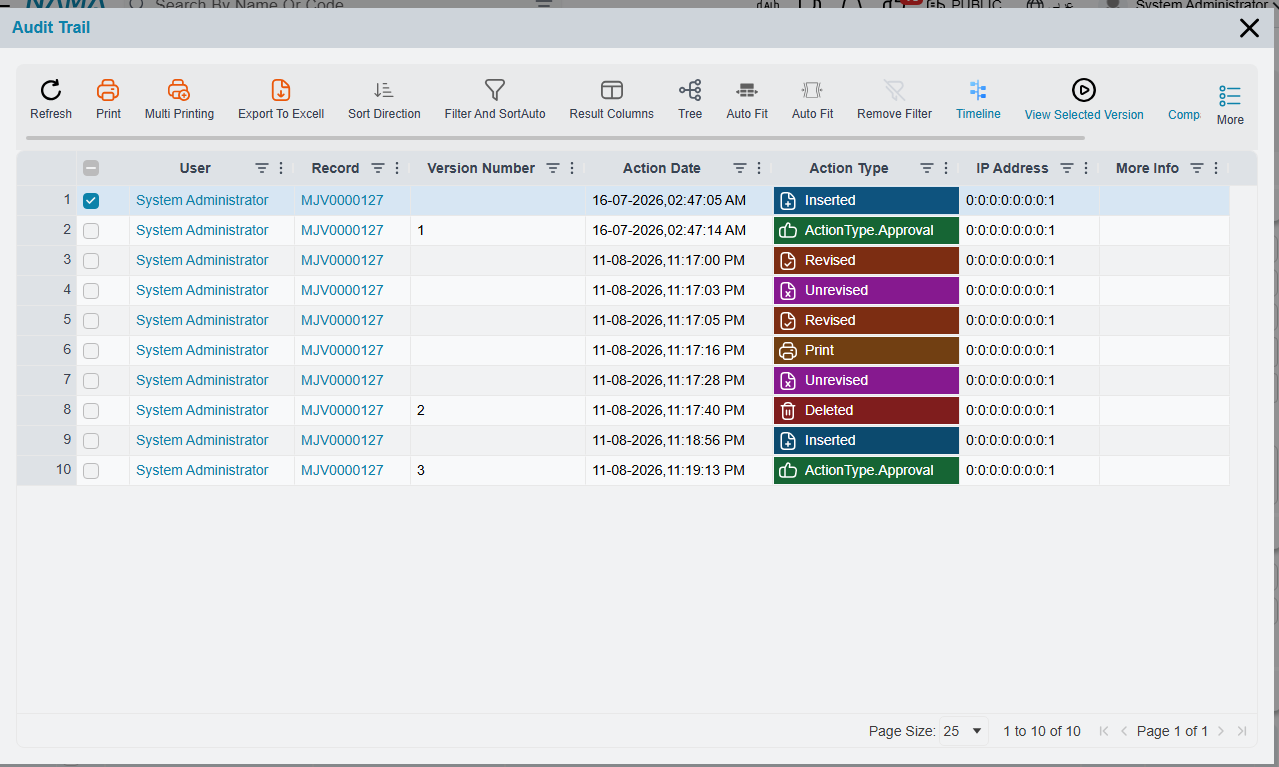Click date 16-07-2026,02:47:14 AM
The image size is (1279, 767).
click(x=669, y=230)
